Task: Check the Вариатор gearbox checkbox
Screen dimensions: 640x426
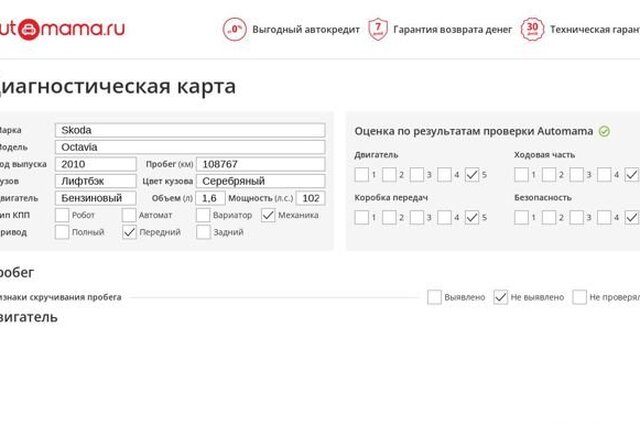Action: (x=203, y=215)
